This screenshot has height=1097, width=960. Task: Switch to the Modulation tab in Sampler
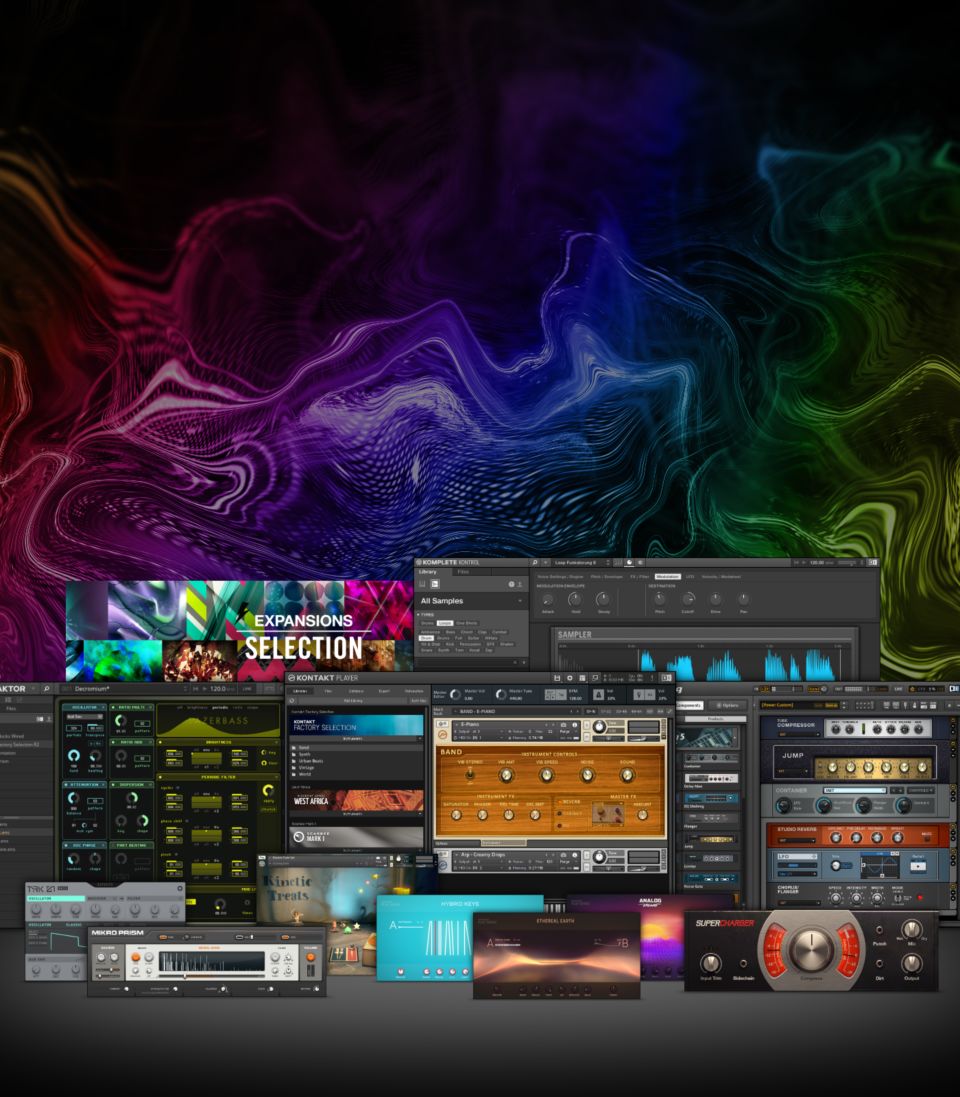667,576
